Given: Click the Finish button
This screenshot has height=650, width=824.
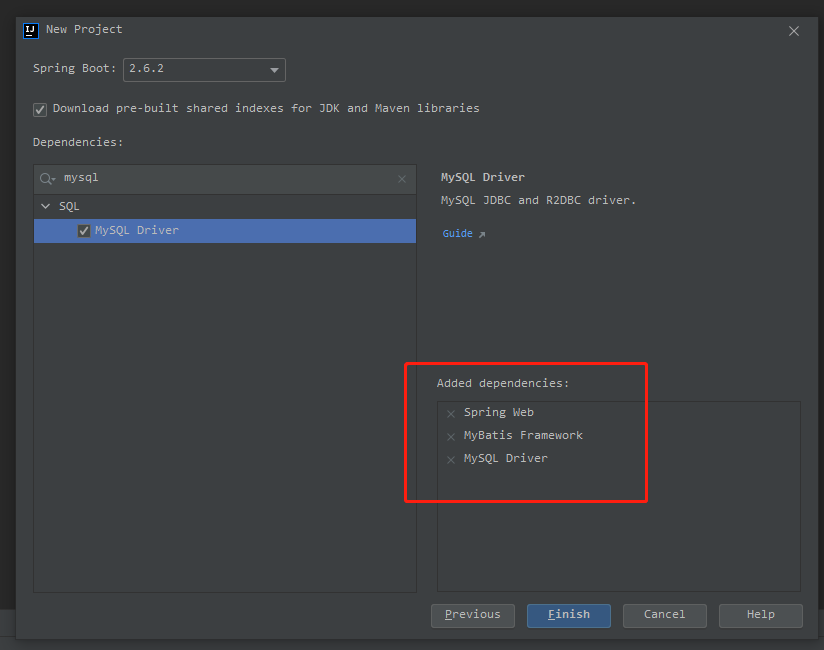Looking at the screenshot, I should pos(569,615).
